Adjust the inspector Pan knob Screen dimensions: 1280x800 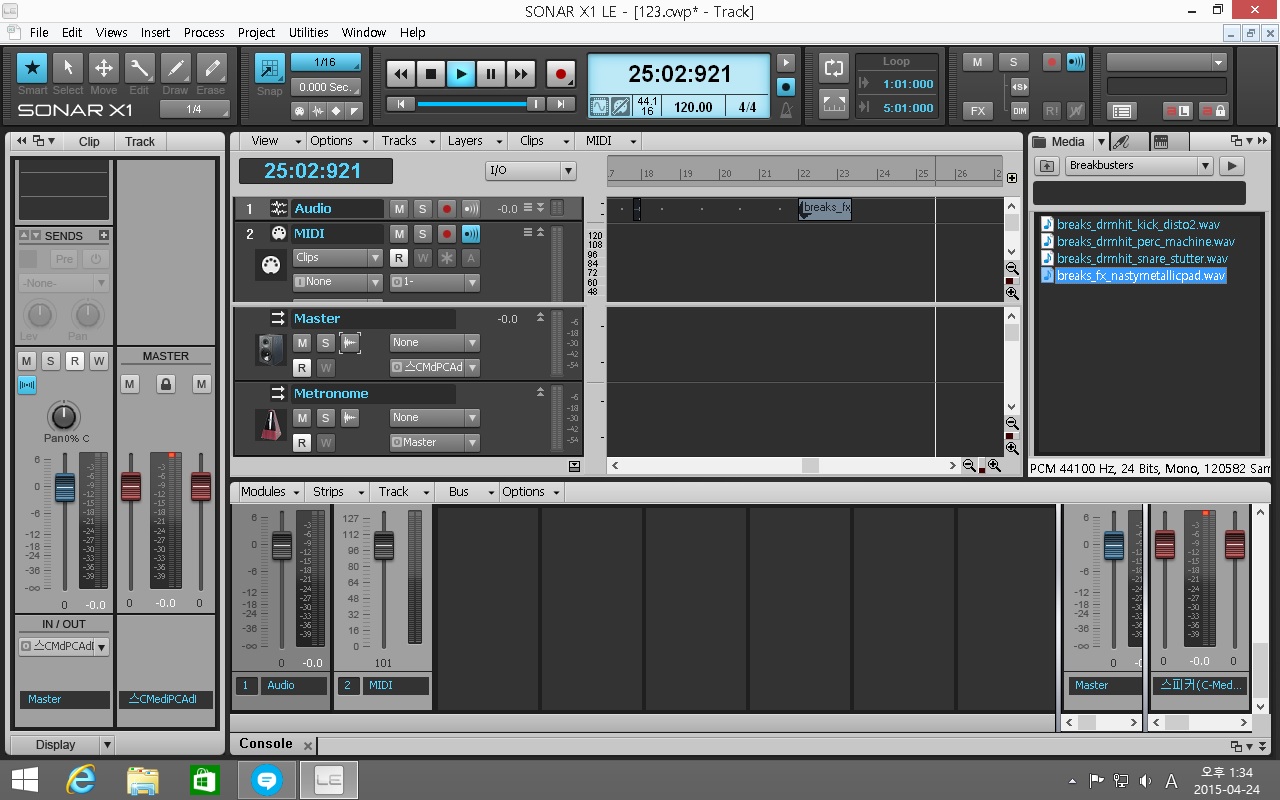tap(63, 416)
